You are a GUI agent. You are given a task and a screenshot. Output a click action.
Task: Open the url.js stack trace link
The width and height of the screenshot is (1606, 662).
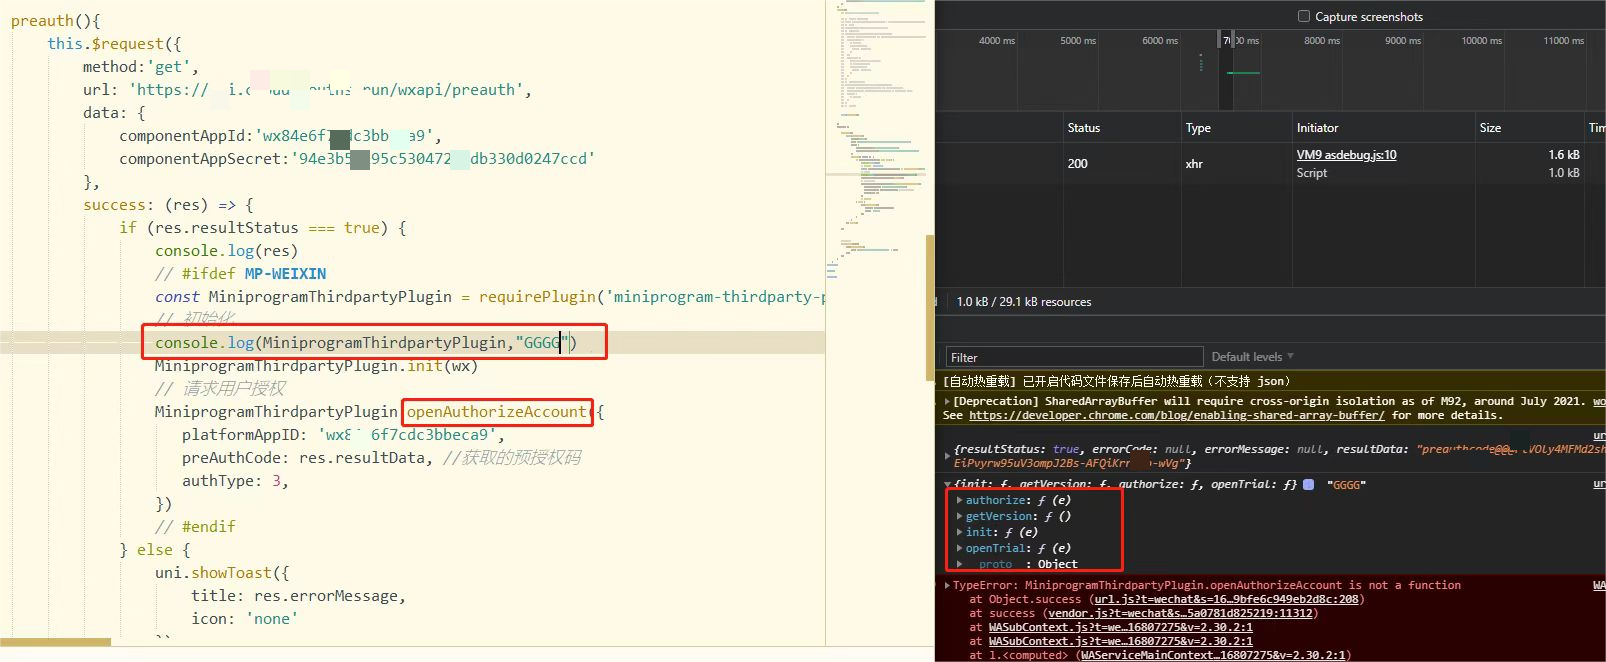coord(1227,599)
